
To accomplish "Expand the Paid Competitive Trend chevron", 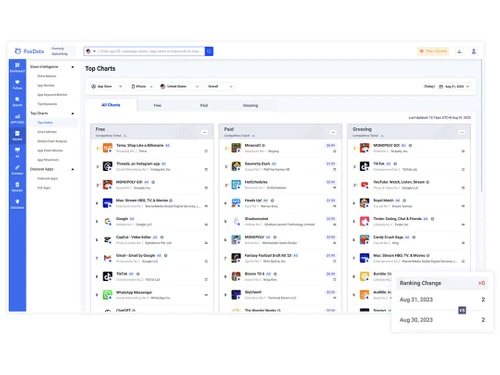I will coord(253,136).
